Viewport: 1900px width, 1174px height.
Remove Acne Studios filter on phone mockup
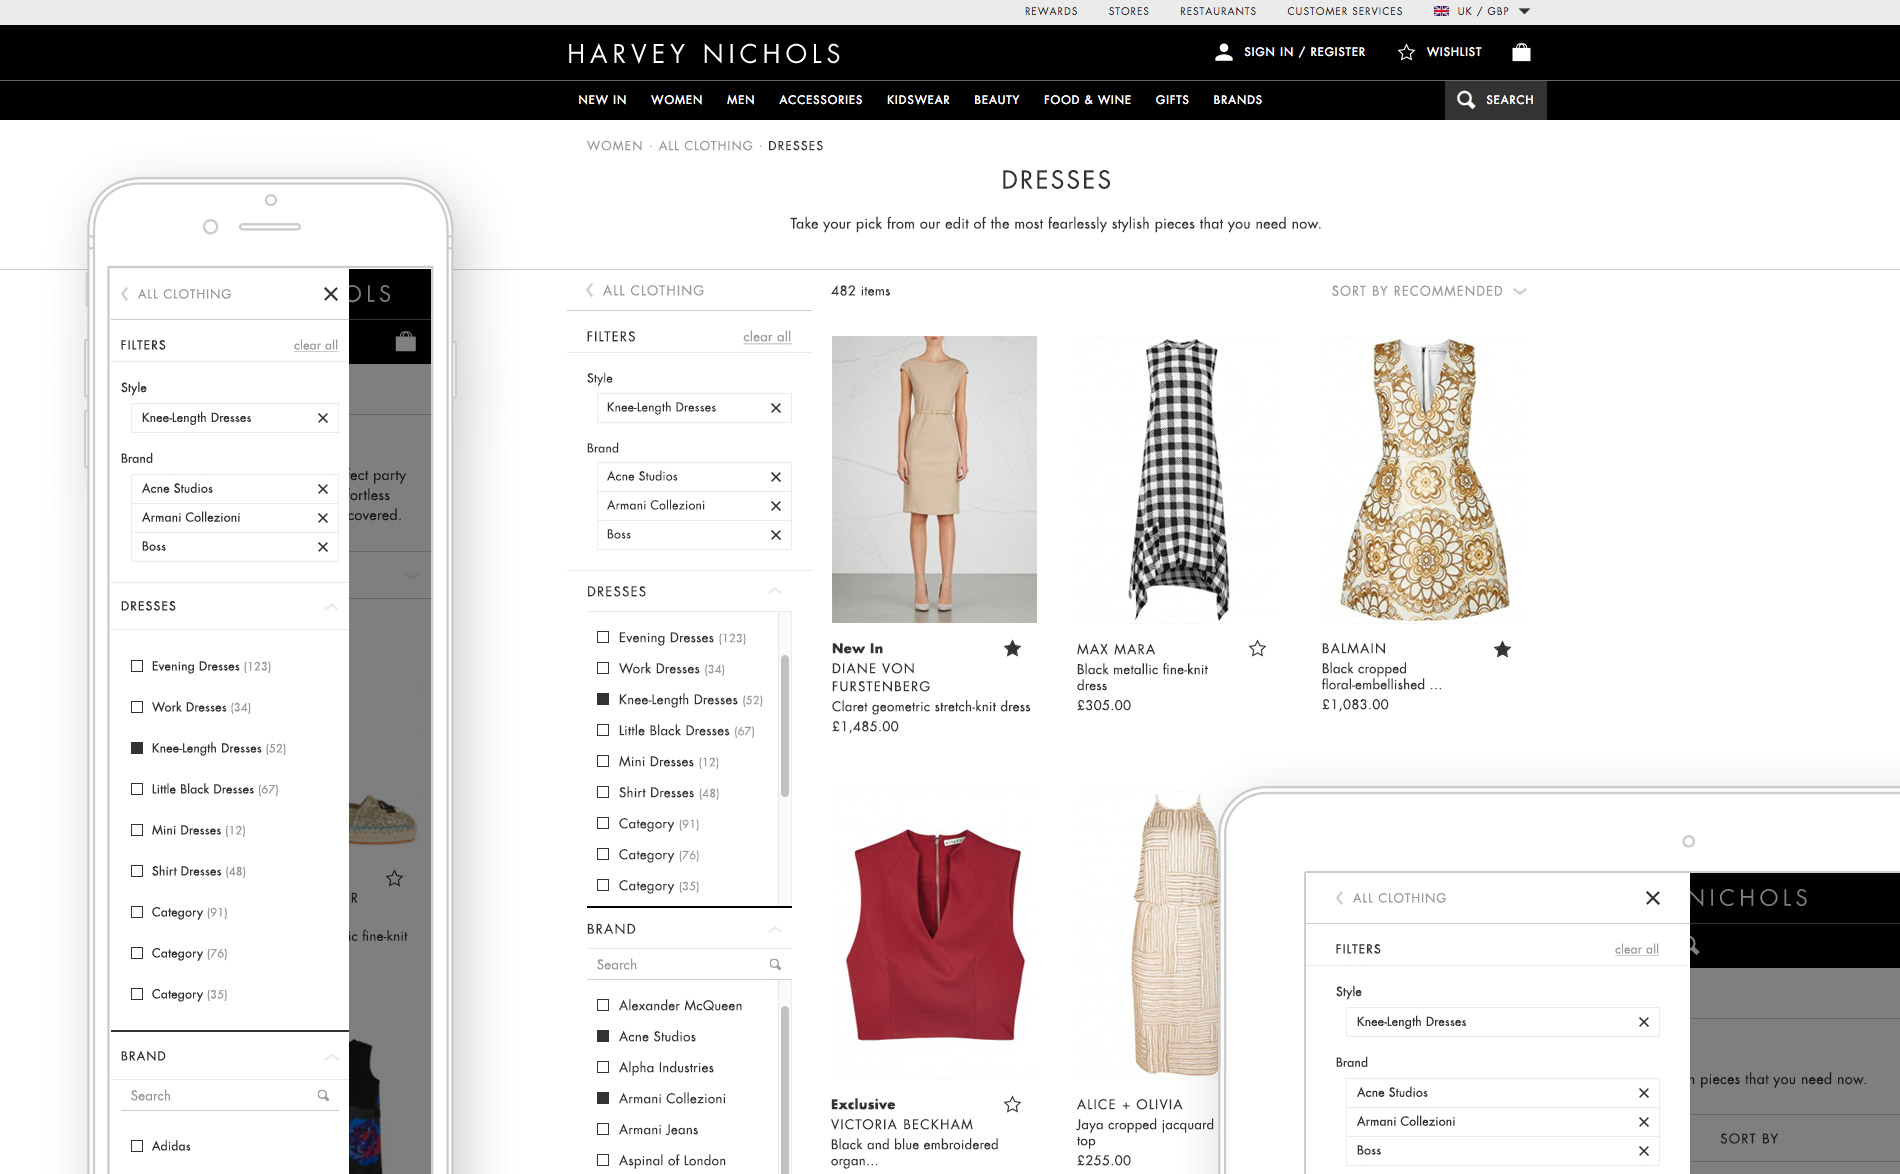tap(323, 489)
